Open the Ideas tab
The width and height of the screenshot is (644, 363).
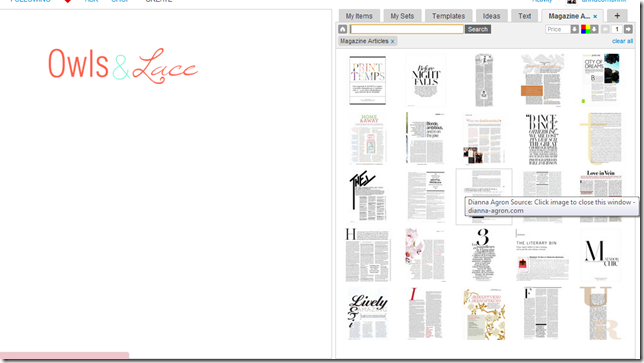492,16
